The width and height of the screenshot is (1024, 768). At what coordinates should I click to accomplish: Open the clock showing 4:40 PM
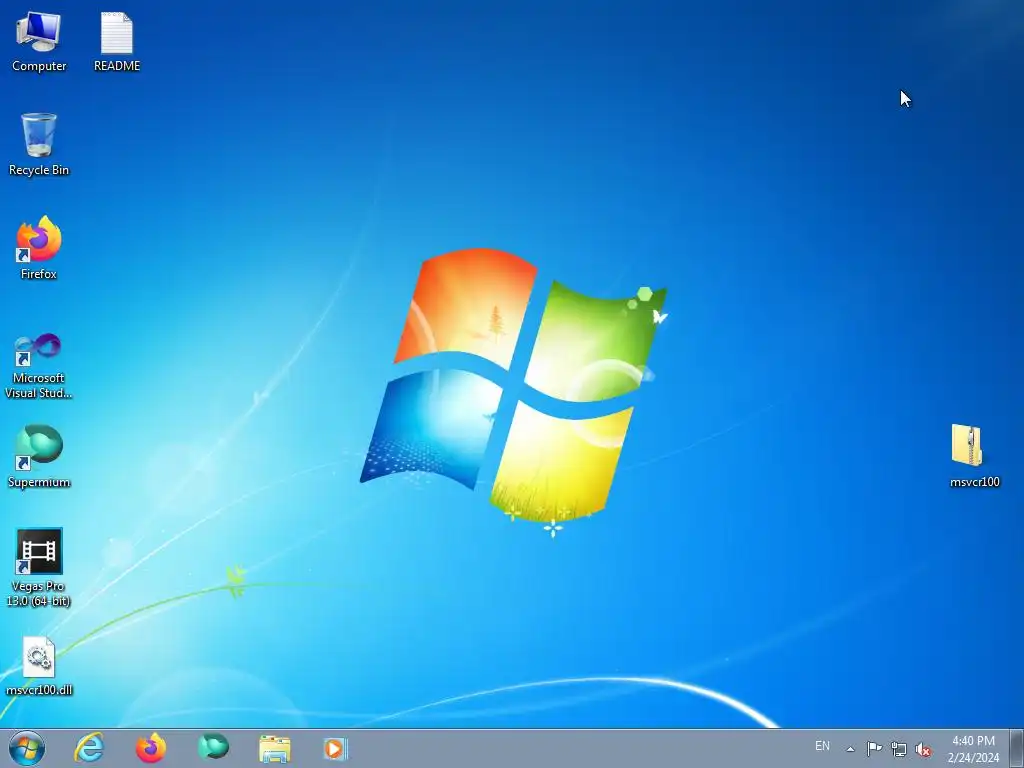click(x=973, y=748)
